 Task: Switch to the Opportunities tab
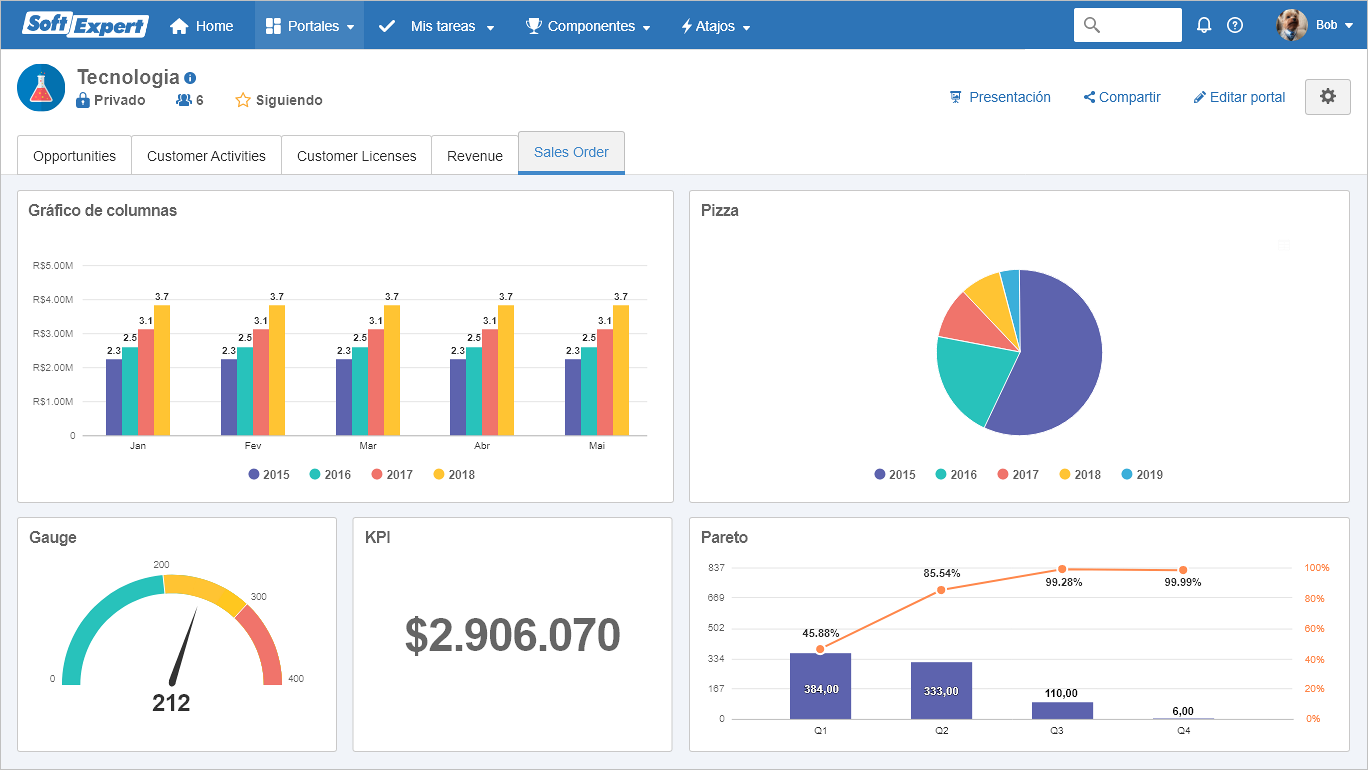[x=74, y=156]
